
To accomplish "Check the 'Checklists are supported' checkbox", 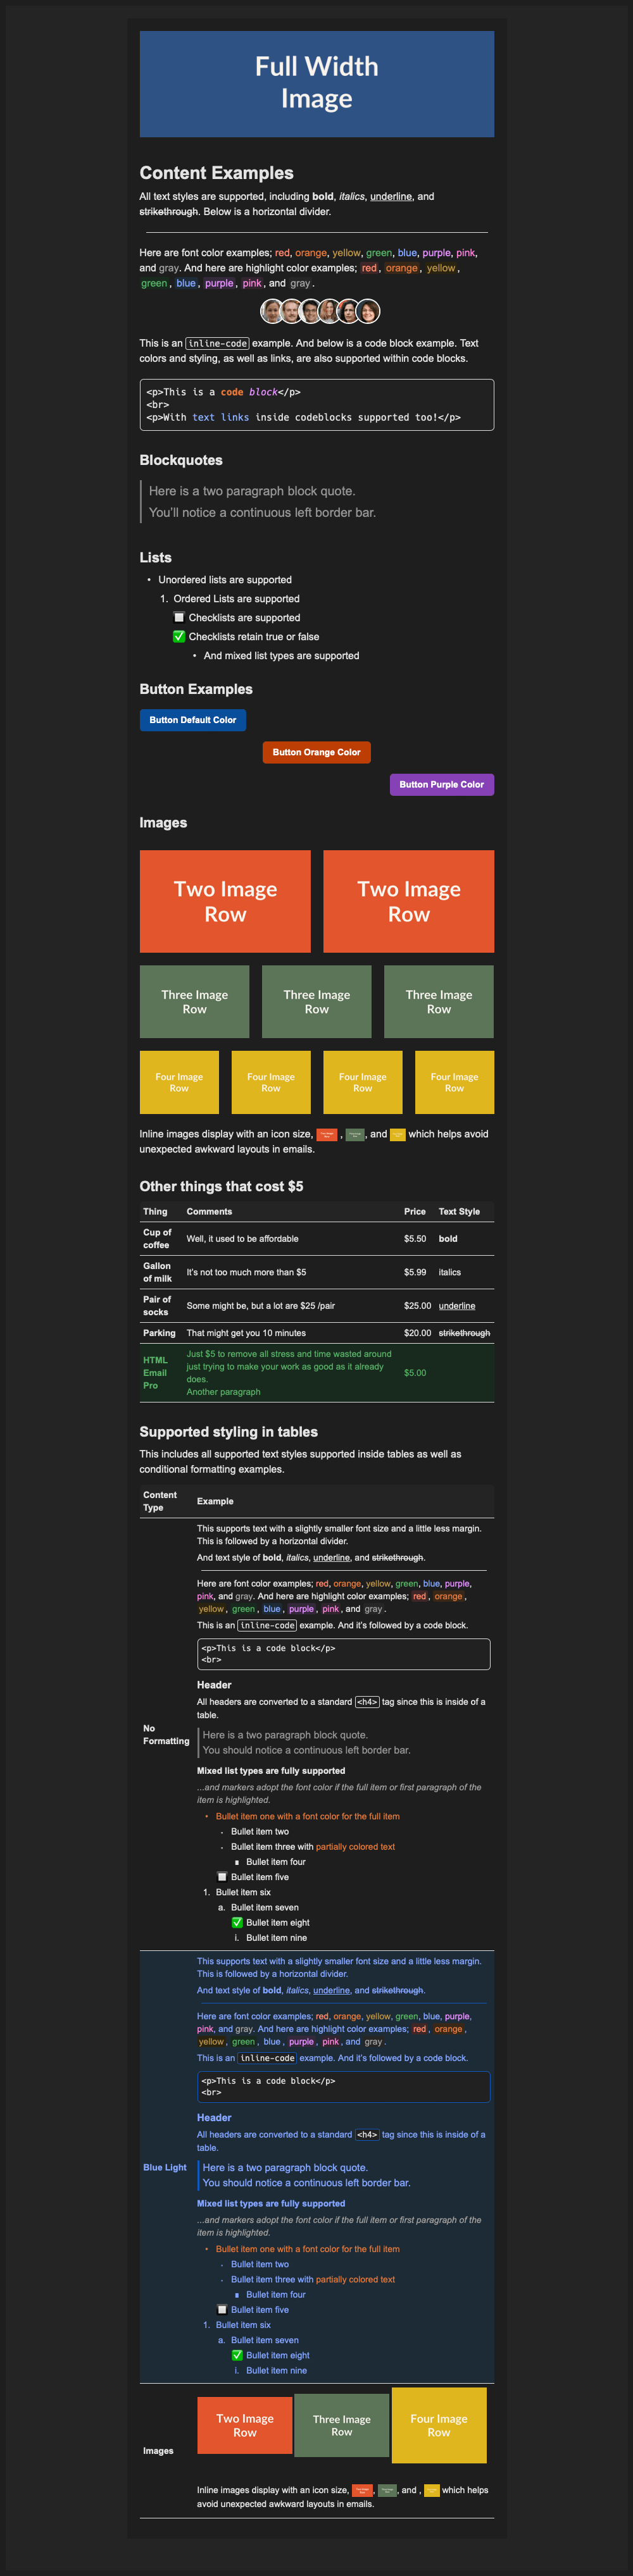I will (179, 617).
